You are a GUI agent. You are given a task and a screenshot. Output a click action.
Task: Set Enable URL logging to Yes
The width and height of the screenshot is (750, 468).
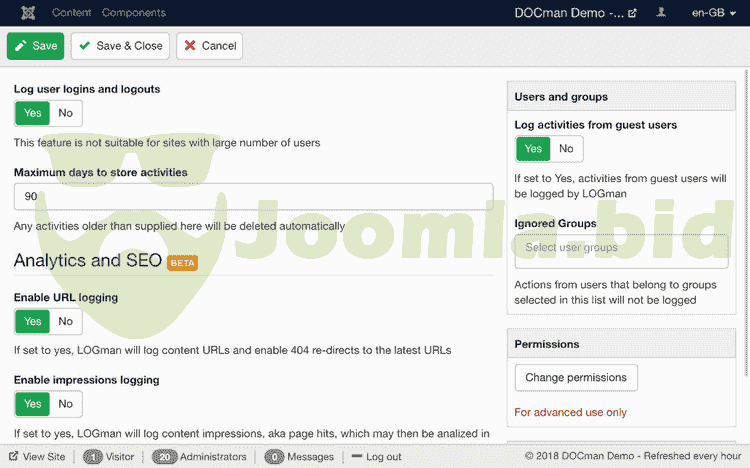click(32, 321)
